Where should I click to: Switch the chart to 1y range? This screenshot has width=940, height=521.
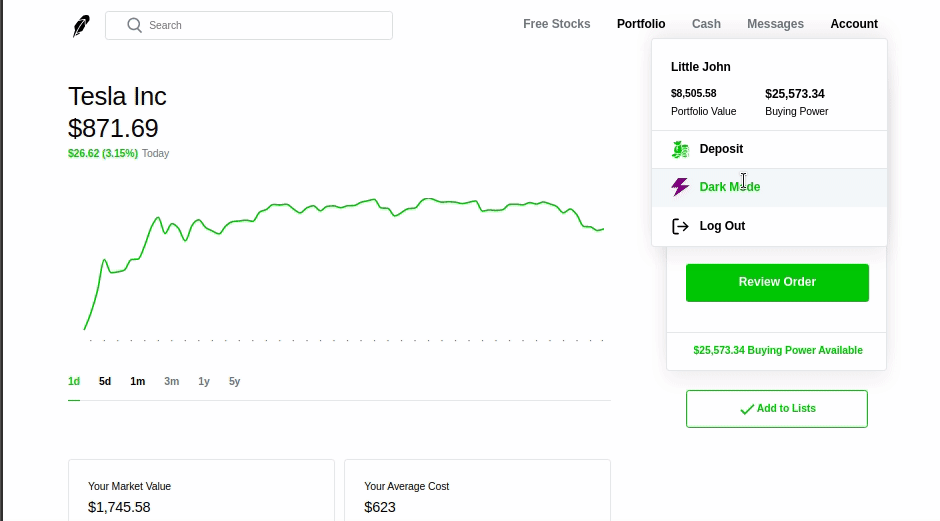click(204, 381)
